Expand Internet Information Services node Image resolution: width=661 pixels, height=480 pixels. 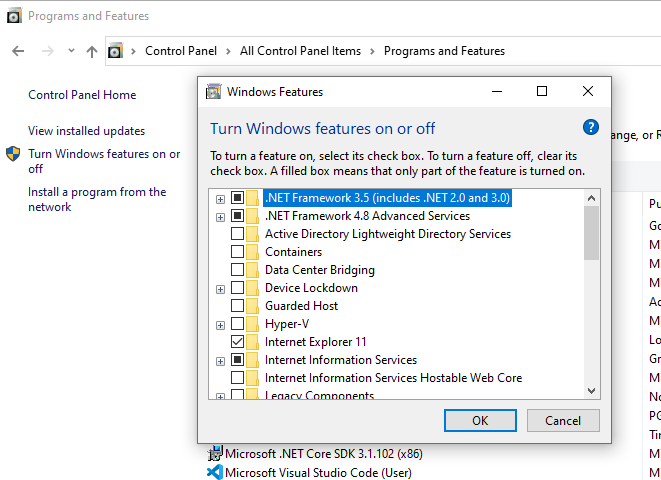point(220,361)
